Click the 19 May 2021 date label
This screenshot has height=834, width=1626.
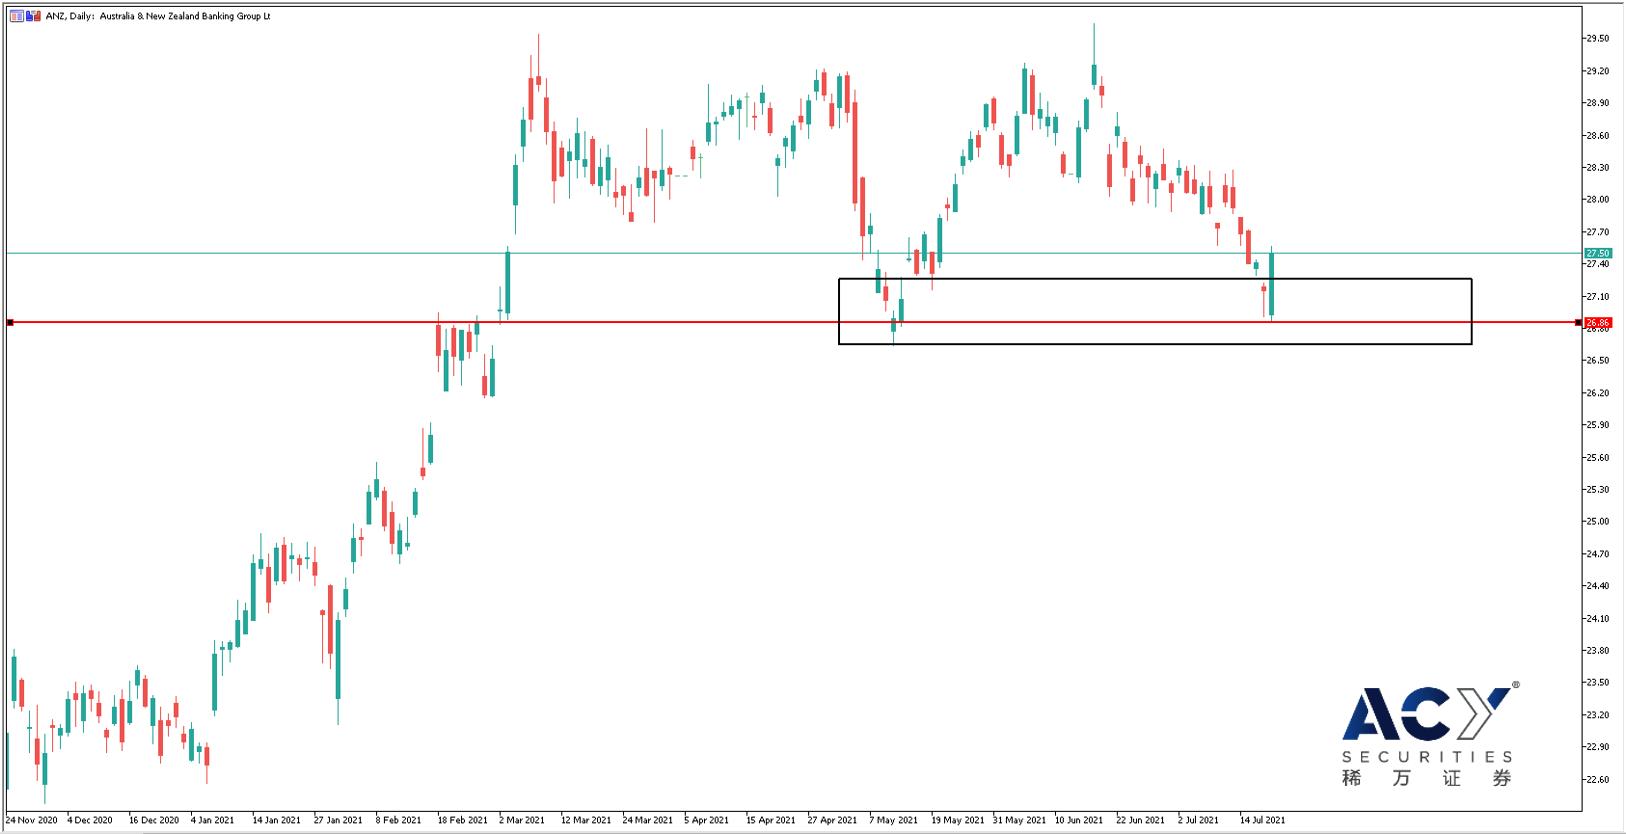coord(957,820)
